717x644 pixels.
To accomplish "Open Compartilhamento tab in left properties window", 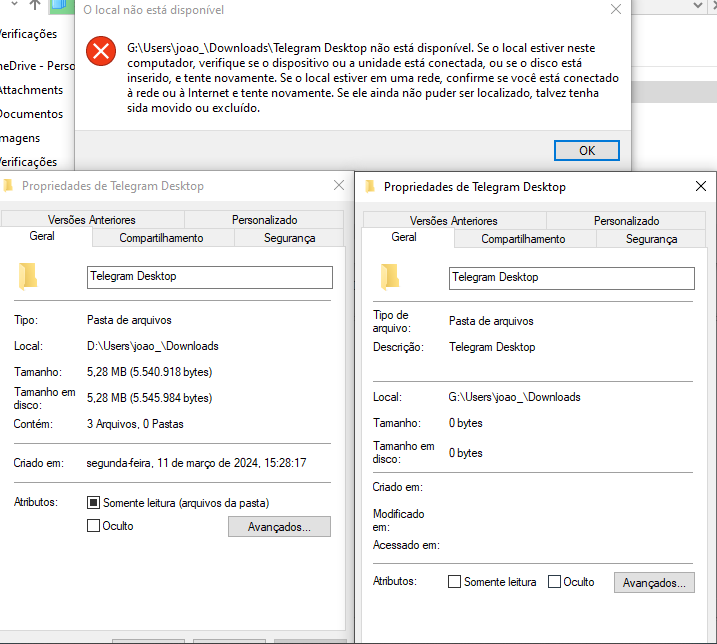I will click(161, 238).
